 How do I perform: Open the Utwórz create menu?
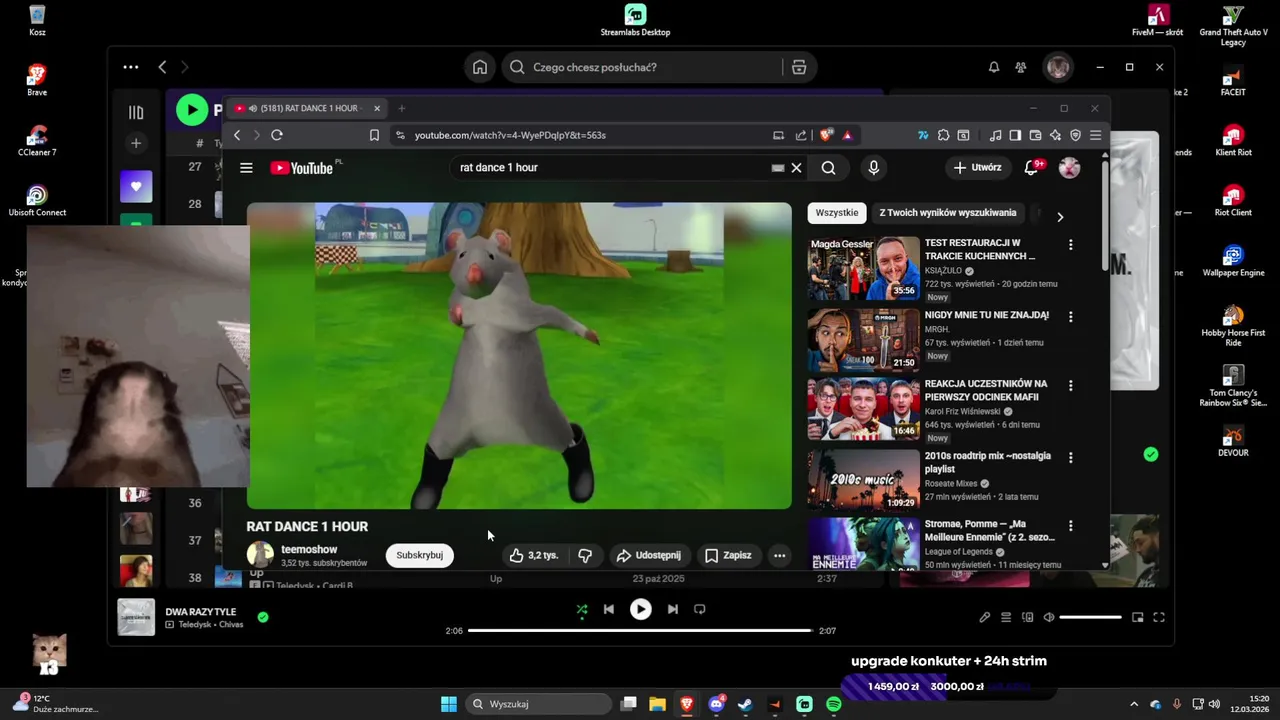pos(977,167)
